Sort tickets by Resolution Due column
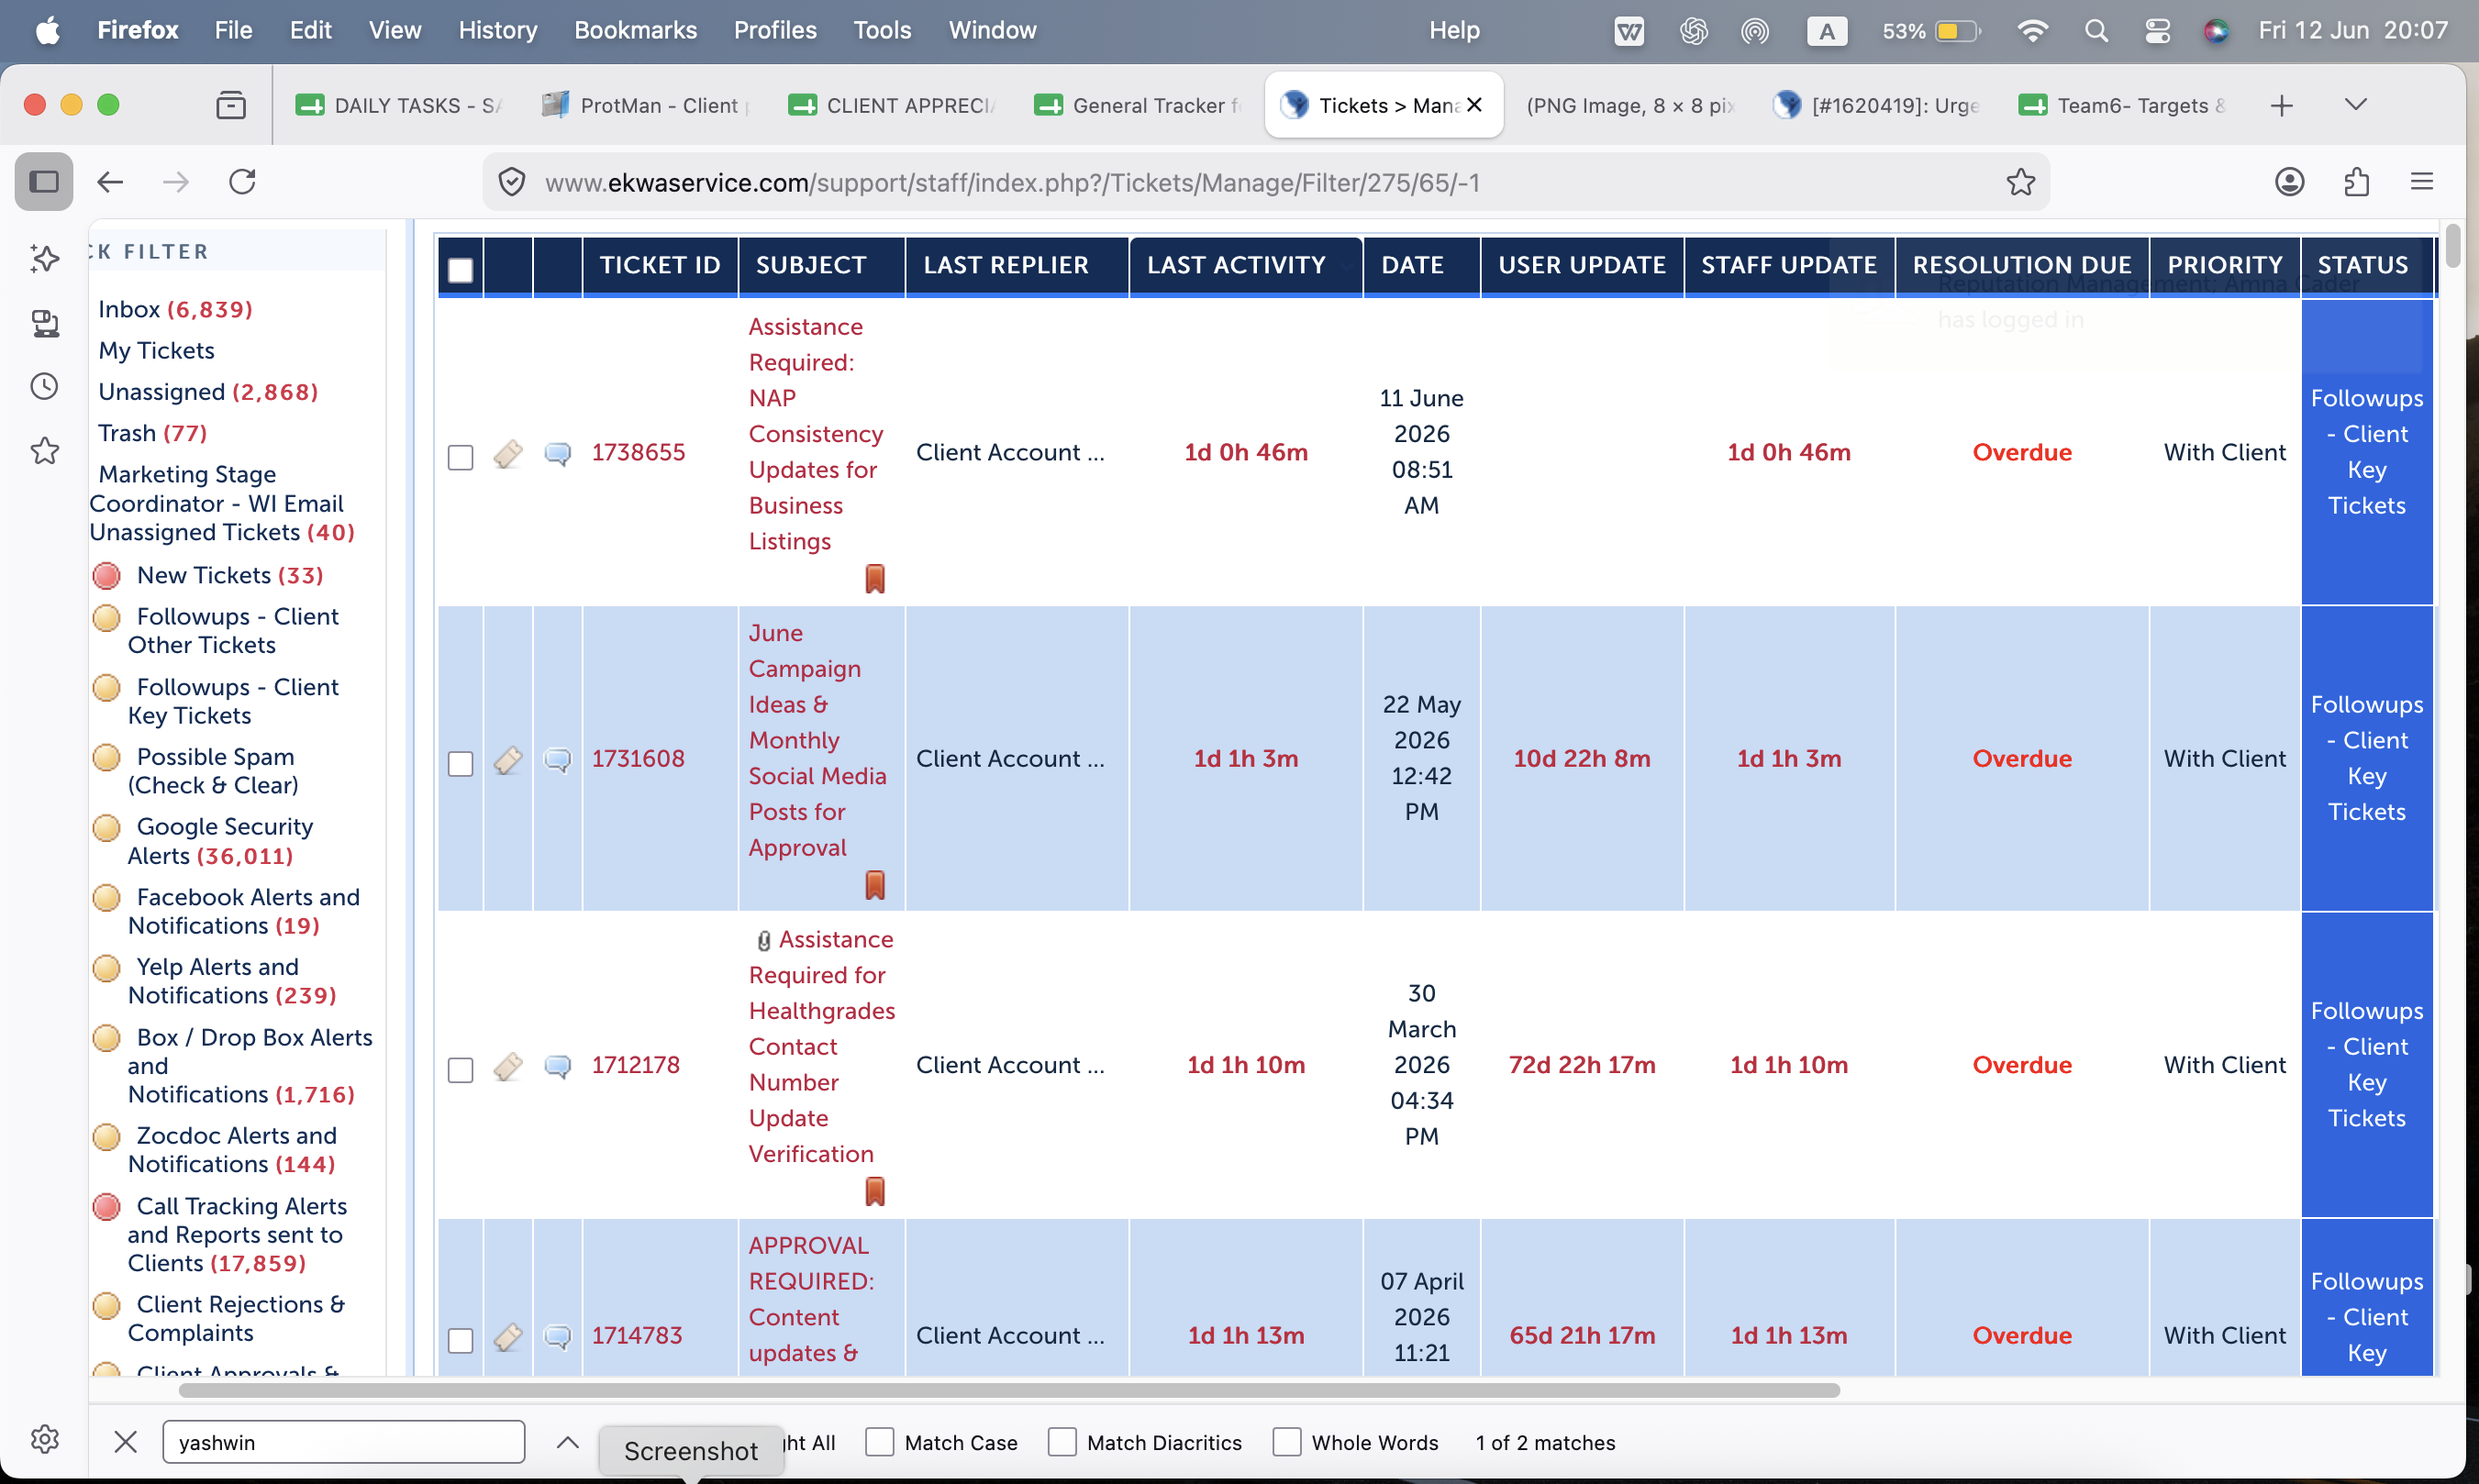This screenshot has width=2479, height=1484. coord(2022,265)
